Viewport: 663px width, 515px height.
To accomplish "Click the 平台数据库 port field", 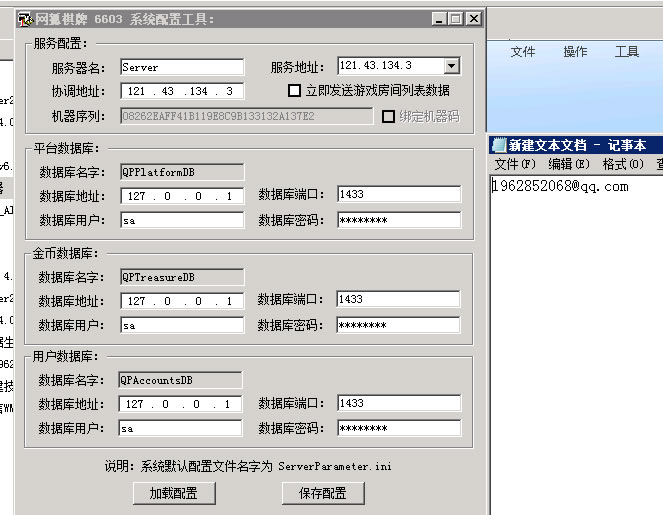I will (397, 194).
